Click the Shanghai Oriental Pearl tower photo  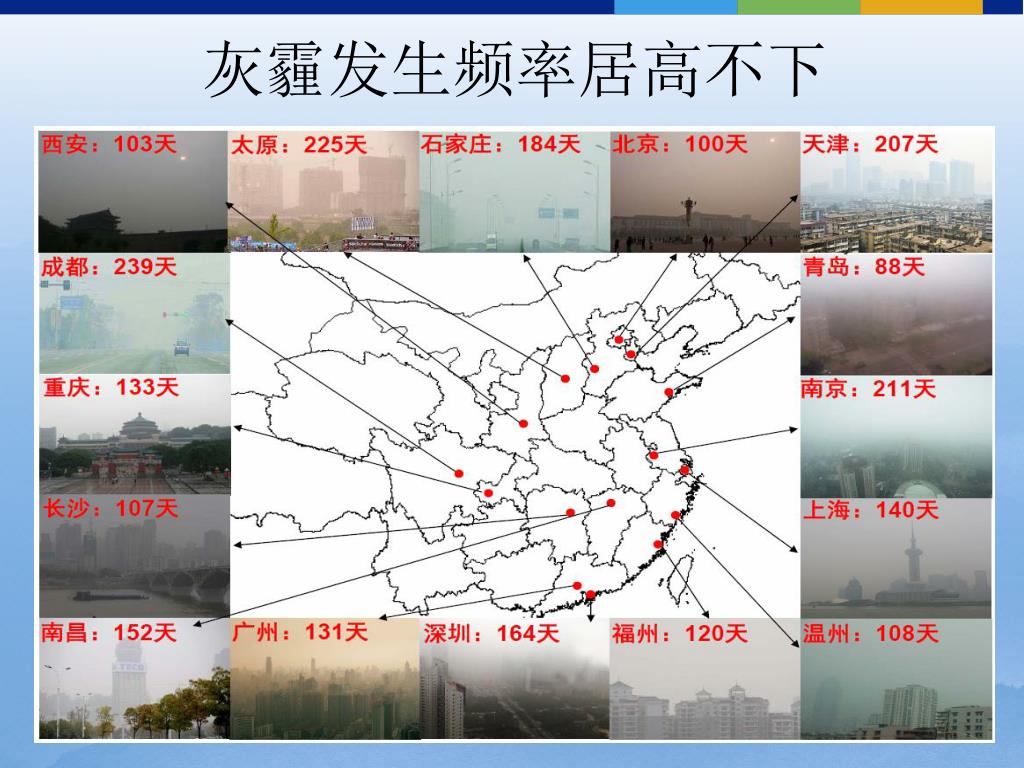point(897,558)
